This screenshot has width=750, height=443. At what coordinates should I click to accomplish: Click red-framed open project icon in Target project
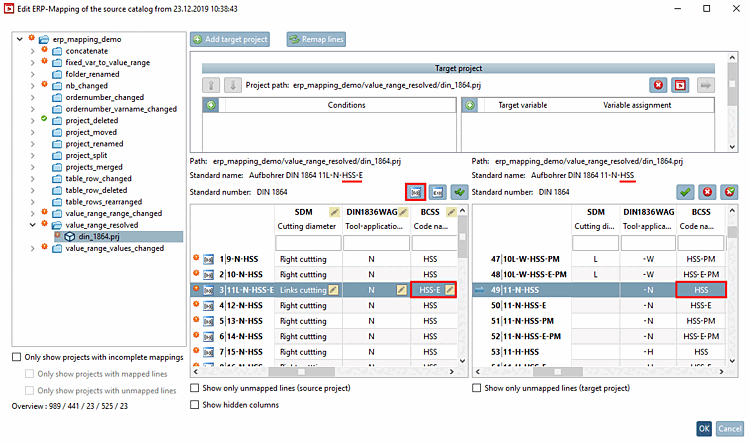tap(680, 85)
